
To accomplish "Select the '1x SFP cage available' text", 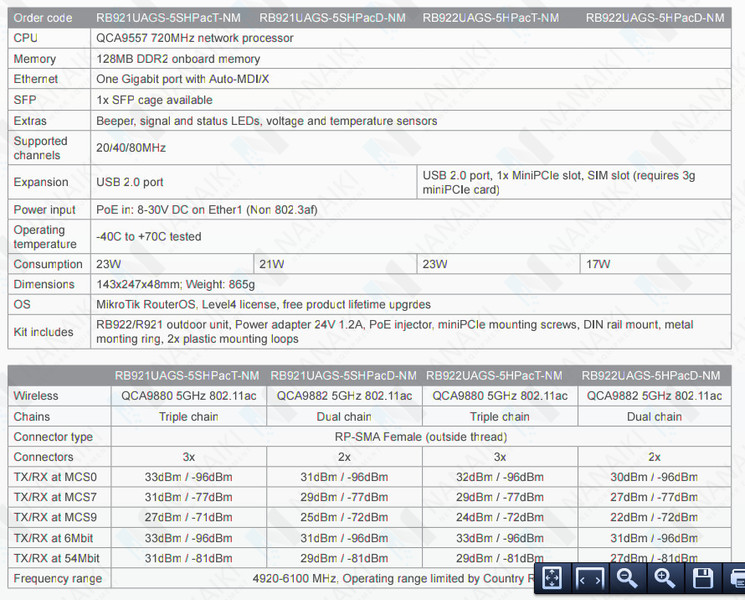I will 154,100.
